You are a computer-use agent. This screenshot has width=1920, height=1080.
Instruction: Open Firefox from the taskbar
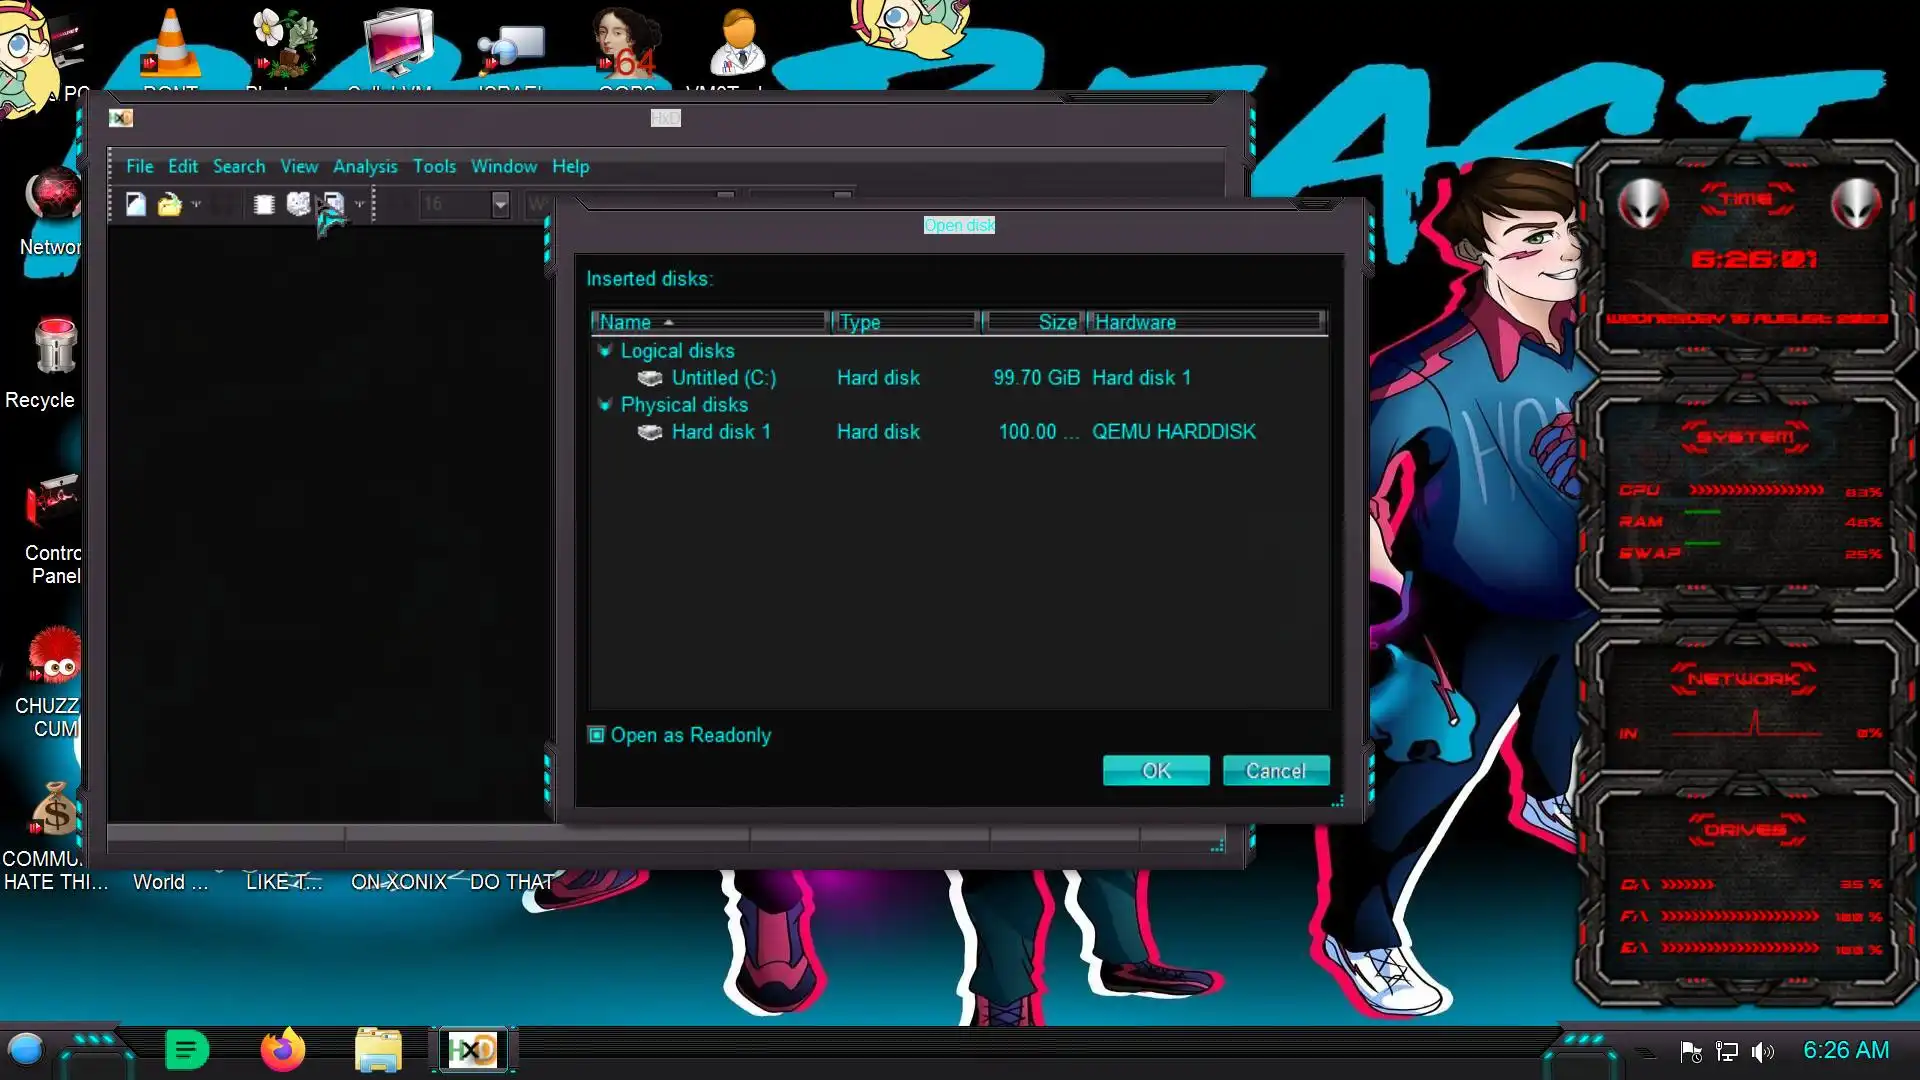point(283,1050)
